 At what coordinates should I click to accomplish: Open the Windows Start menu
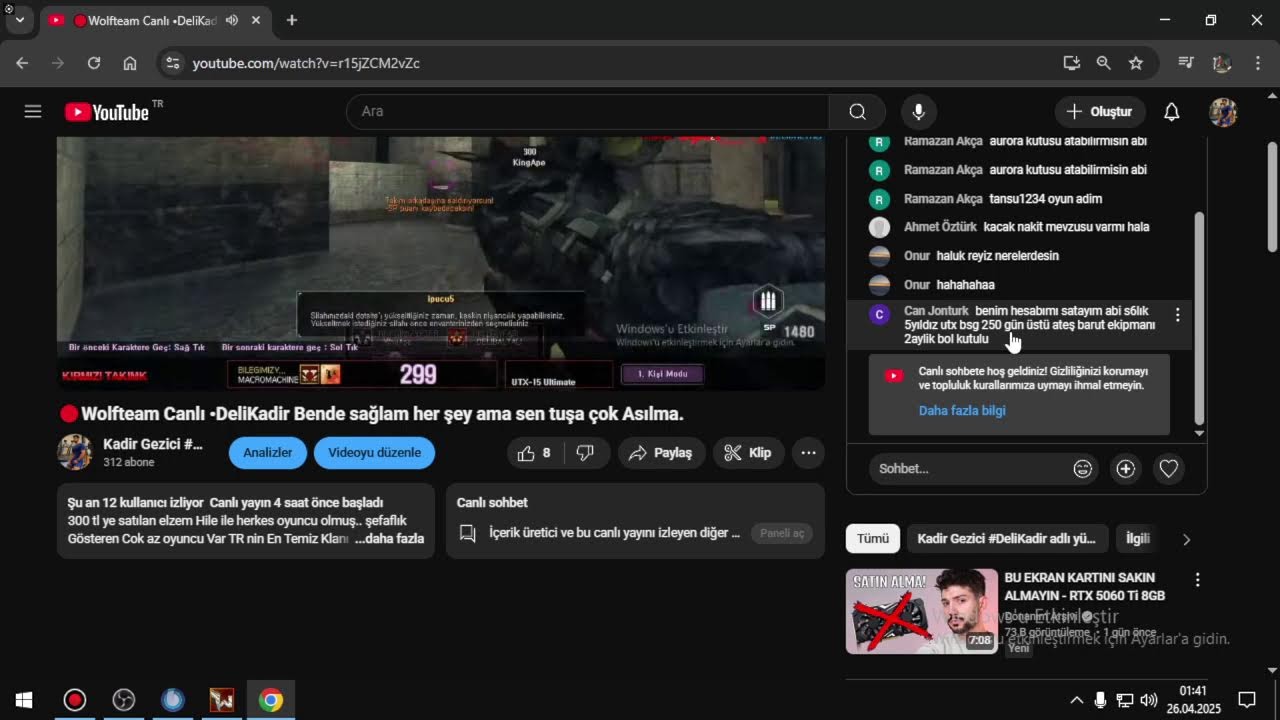point(24,700)
